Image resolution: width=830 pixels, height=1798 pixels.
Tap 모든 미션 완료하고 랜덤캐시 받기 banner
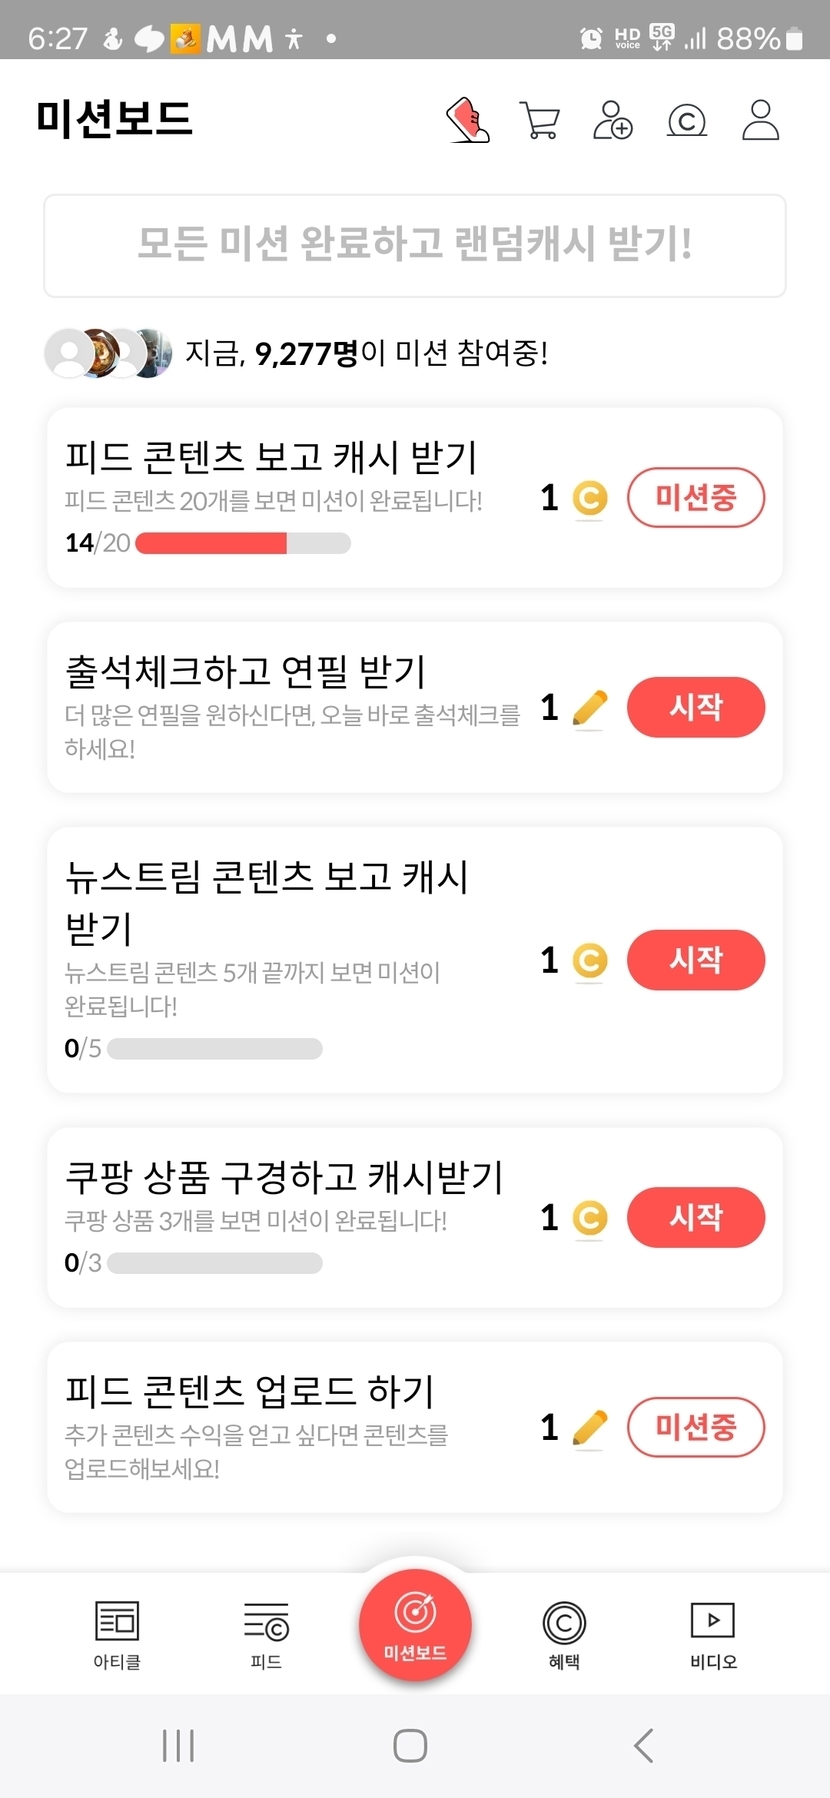click(415, 245)
